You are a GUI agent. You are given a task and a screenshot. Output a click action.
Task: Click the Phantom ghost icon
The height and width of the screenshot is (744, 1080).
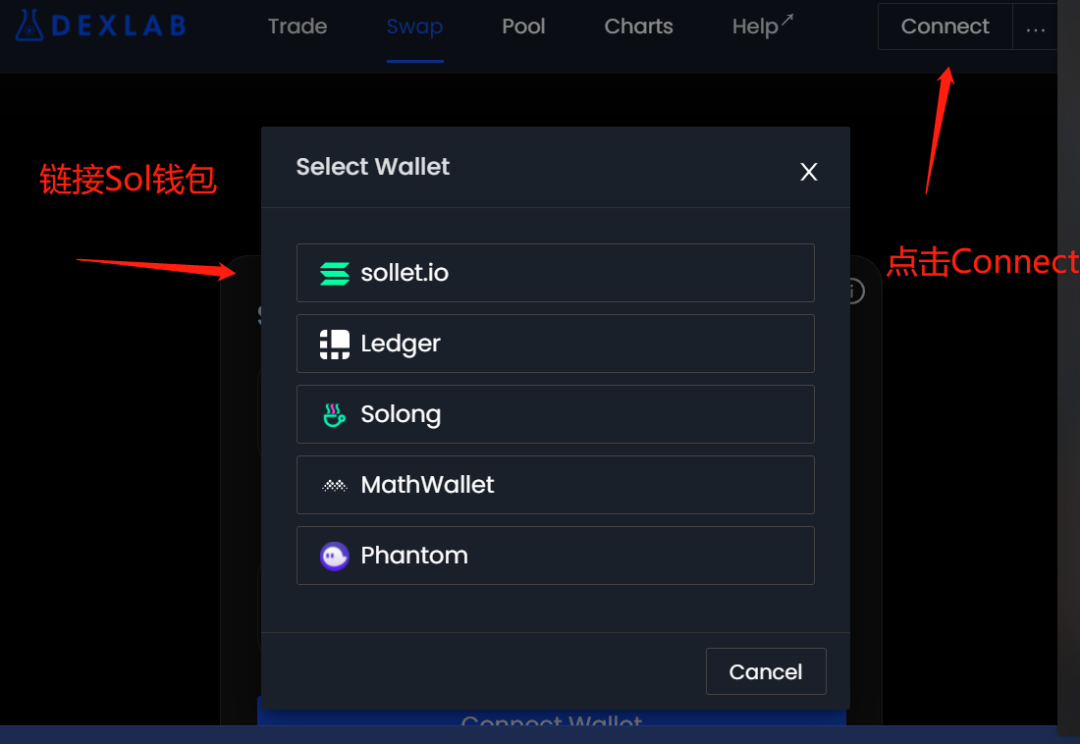pyautogui.click(x=334, y=556)
